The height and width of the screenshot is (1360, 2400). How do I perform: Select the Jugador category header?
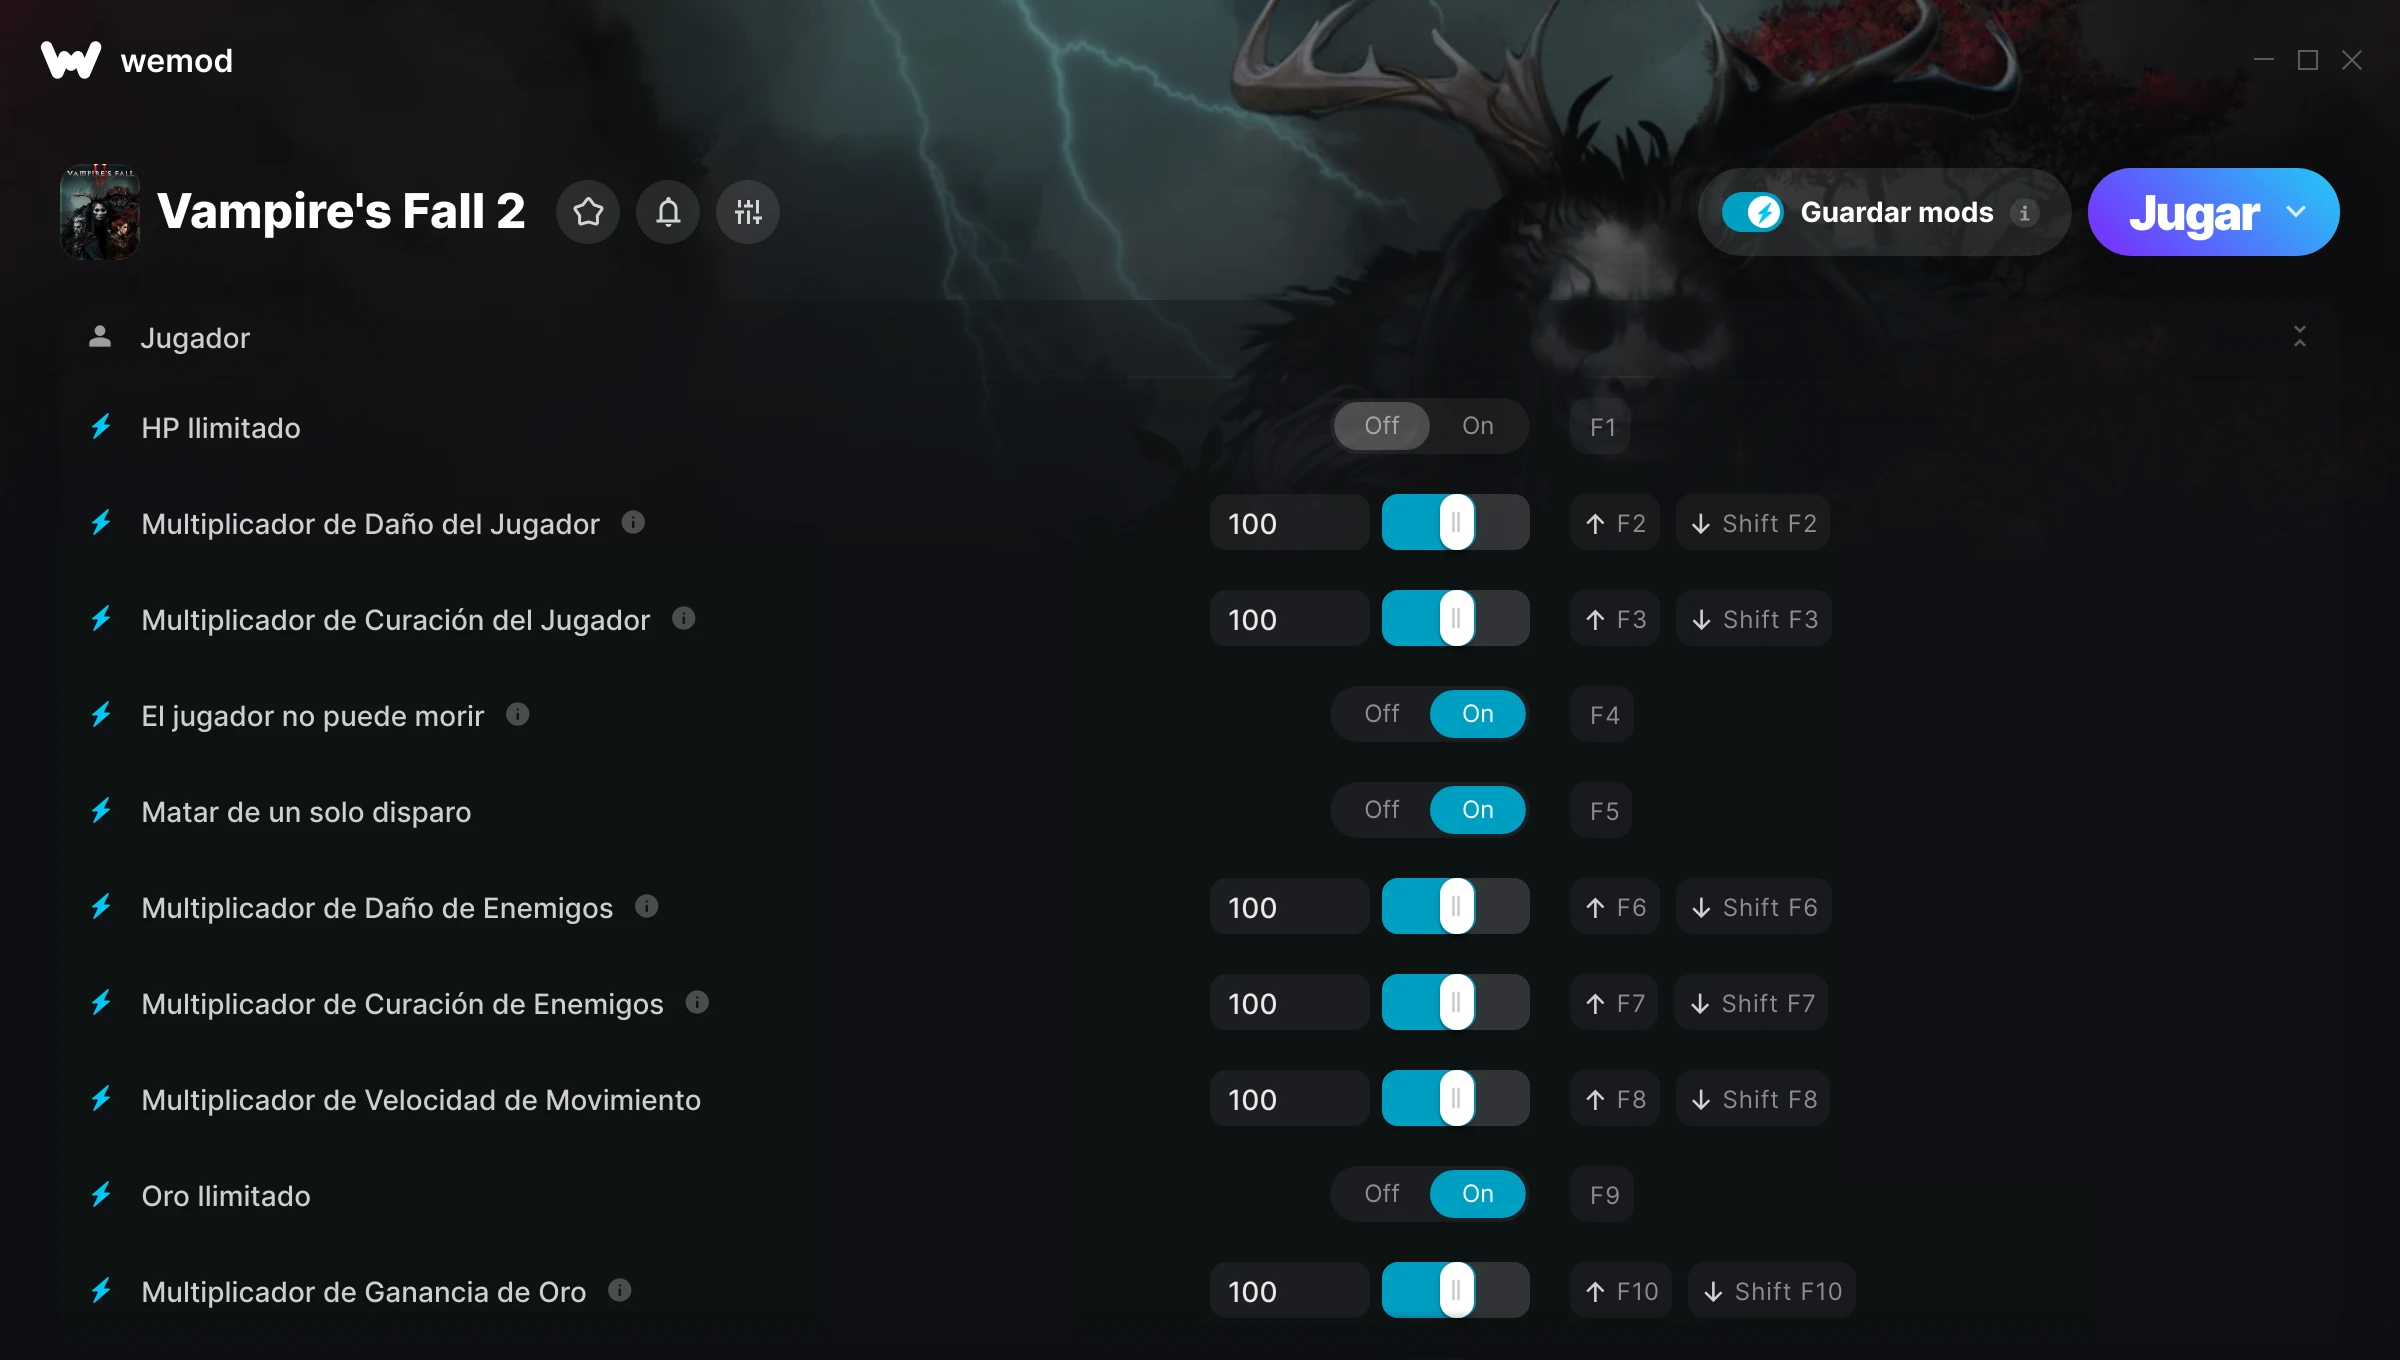(x=195, y=338)
